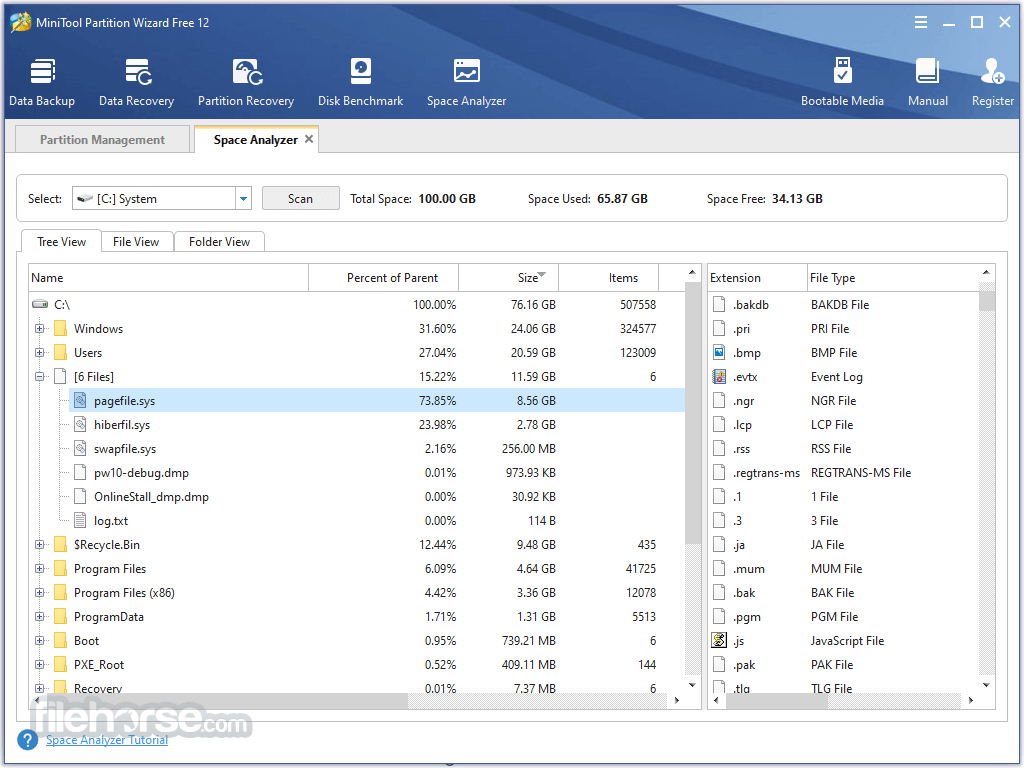Expand the Windows folder node
The width and height of the screenshot is (1024, 768).
39,328
